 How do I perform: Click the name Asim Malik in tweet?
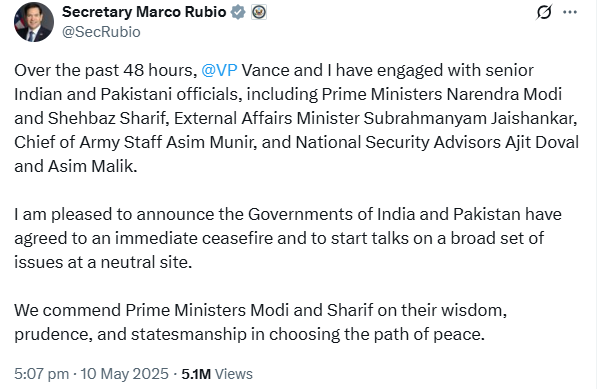[93, 166]
